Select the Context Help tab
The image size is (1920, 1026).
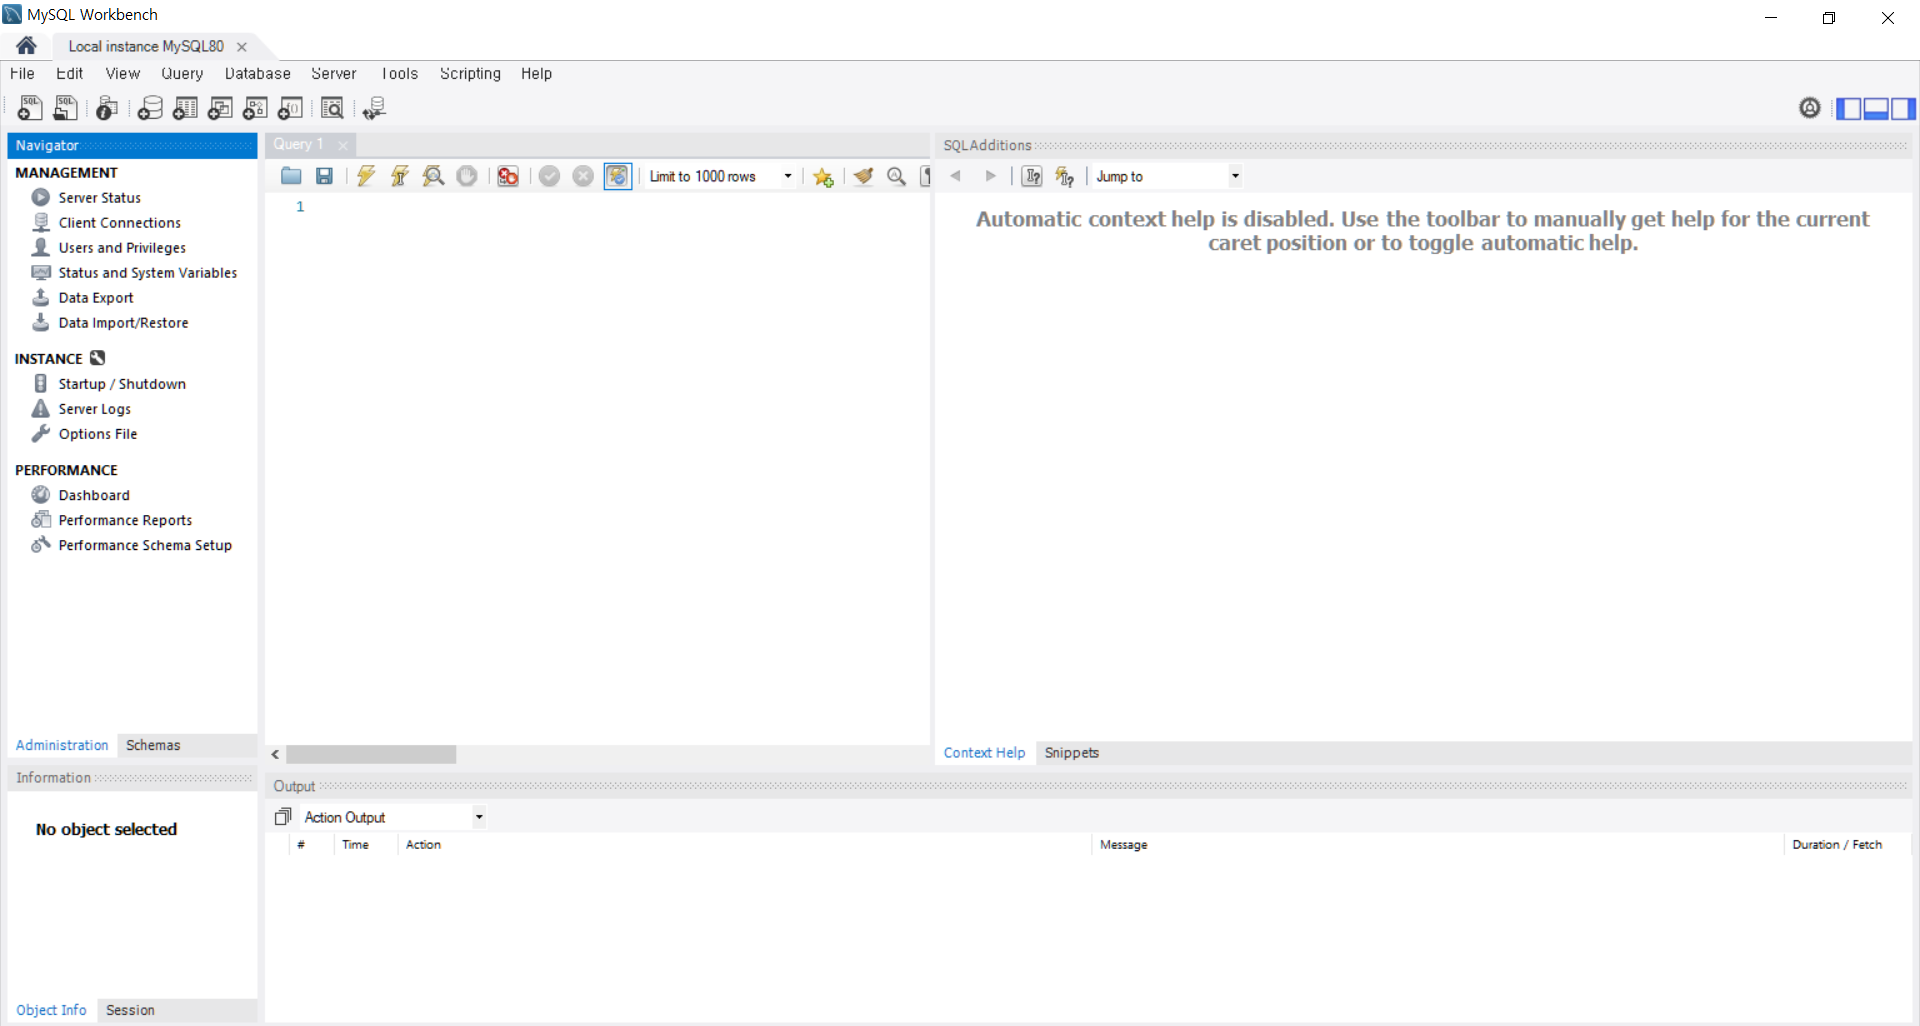(984, 753)
